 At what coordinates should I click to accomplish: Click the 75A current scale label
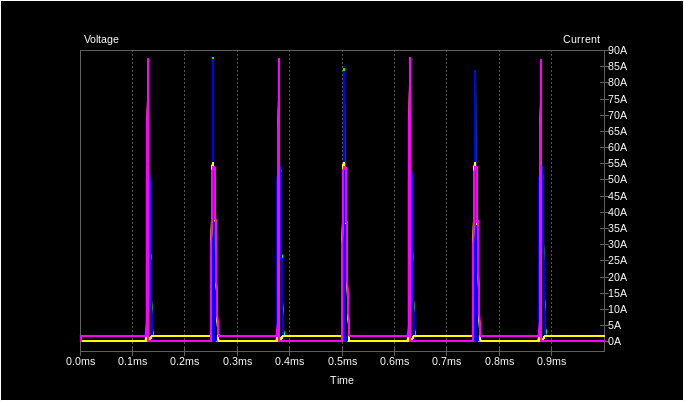[617, 99]
